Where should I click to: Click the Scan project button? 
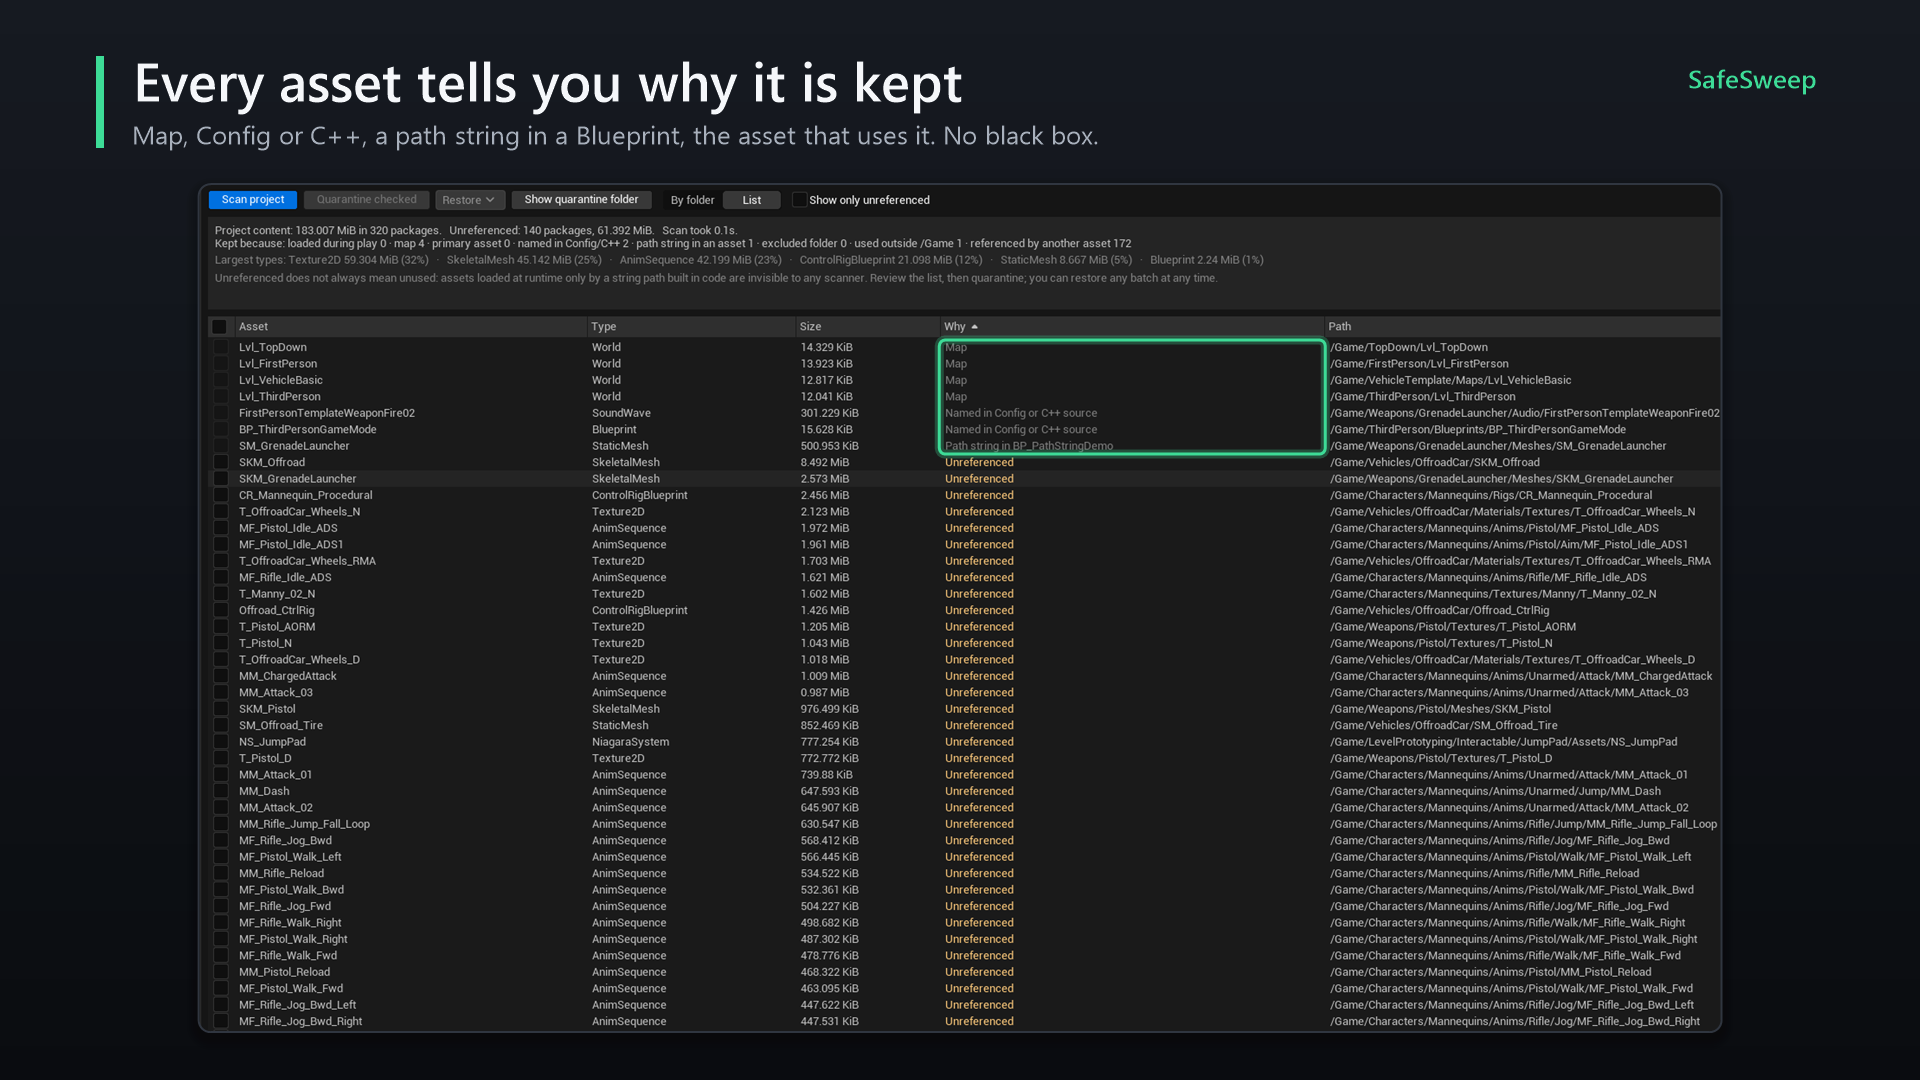pos(252,200)
